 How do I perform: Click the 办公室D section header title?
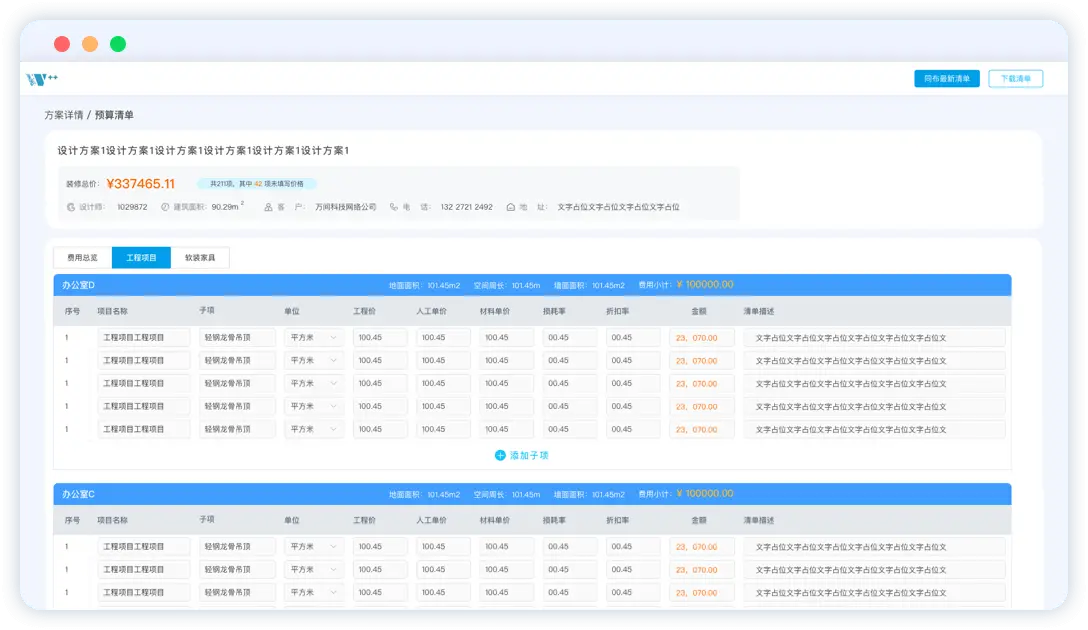coord(78,285)
